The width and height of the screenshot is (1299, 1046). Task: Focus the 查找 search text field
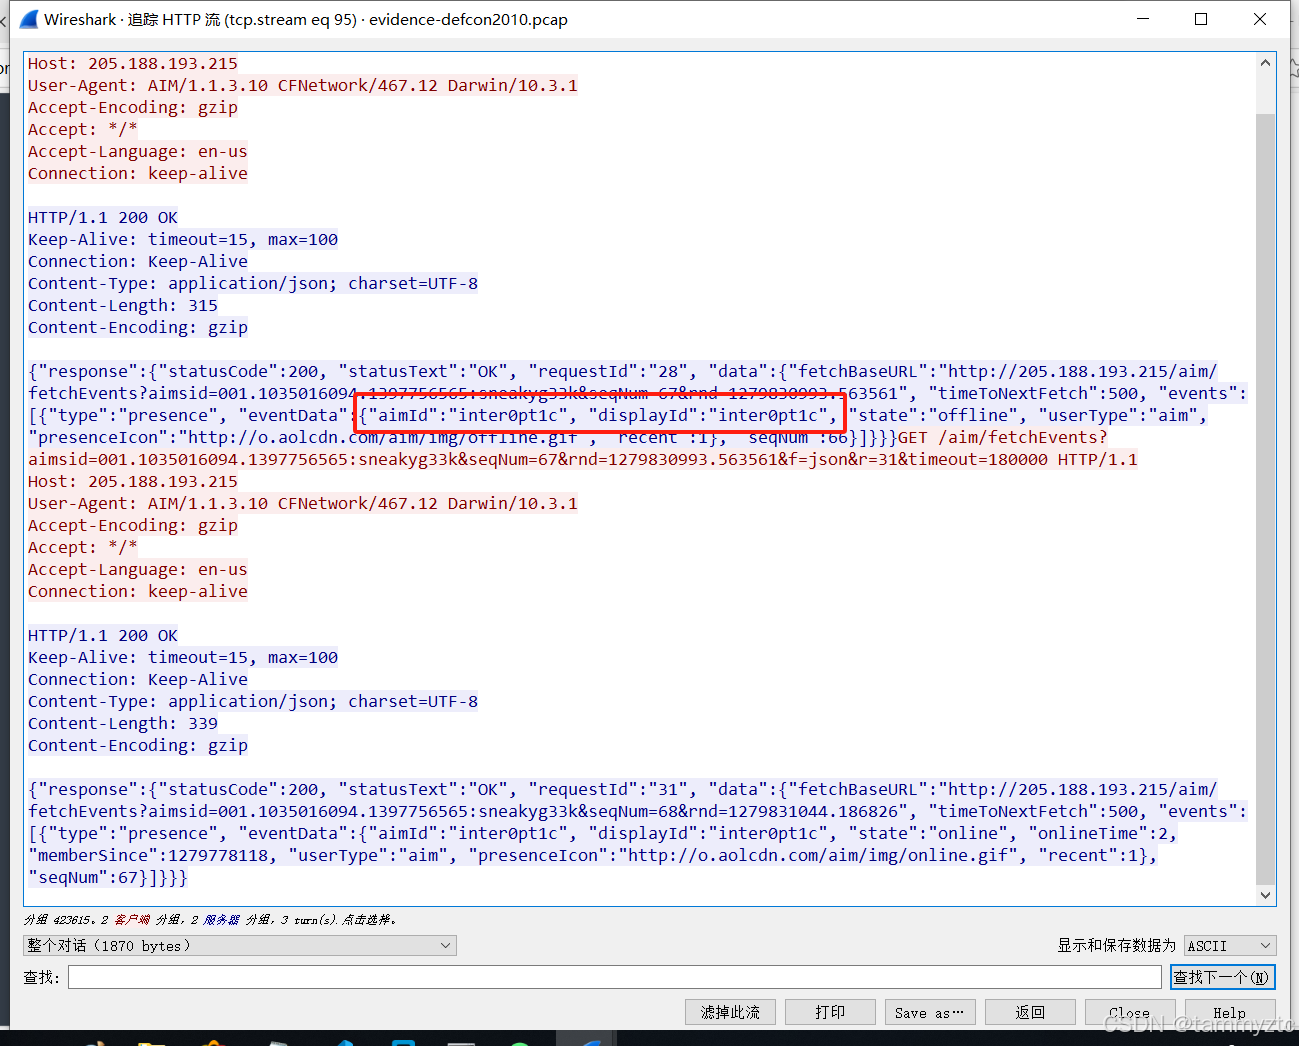(x=615, y=977)
